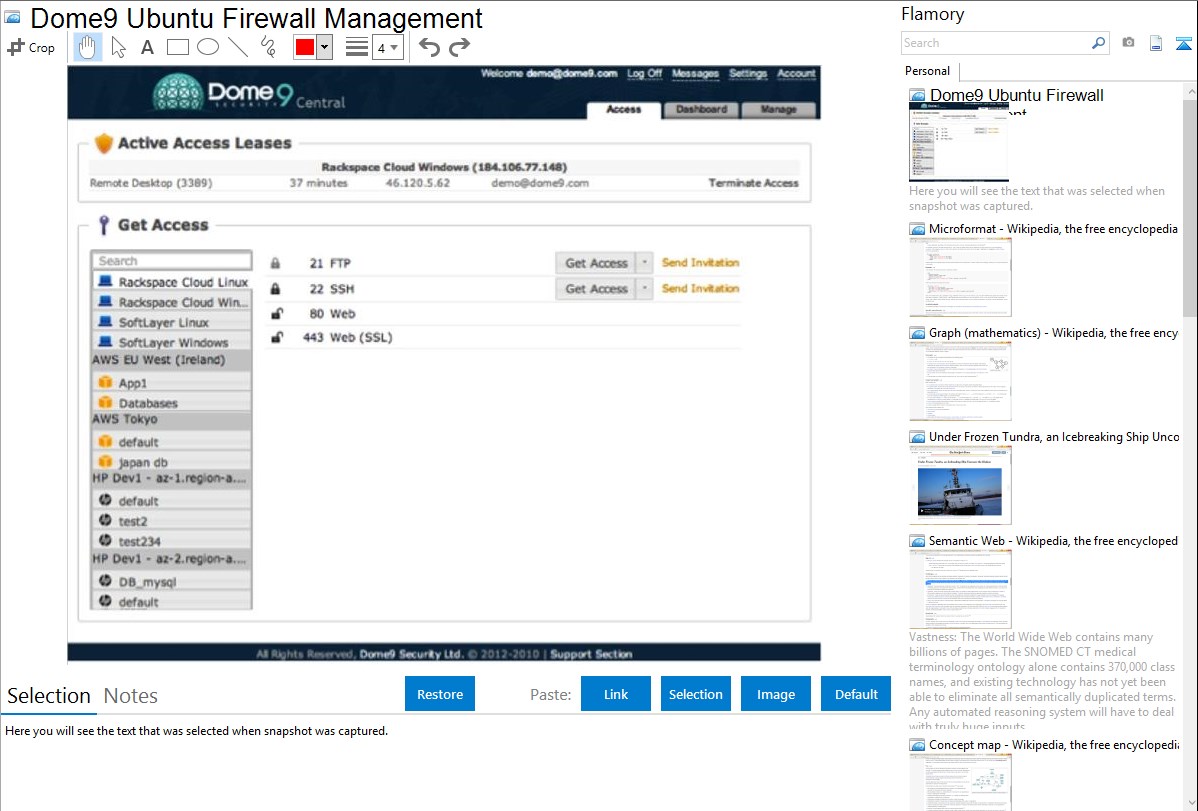Click the Access tab in Dome9
Viewport: 1198px width, 811px height.
pyautogui.click(x=623, y=110)
